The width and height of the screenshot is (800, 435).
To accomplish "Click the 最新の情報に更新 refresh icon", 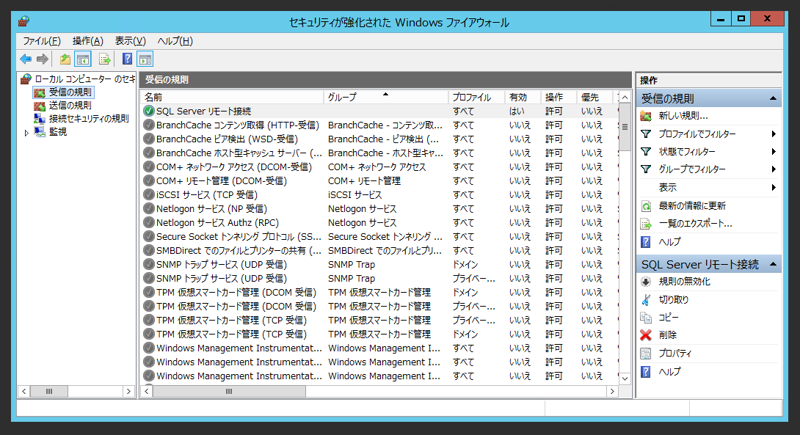I will [x=646, y=206].
